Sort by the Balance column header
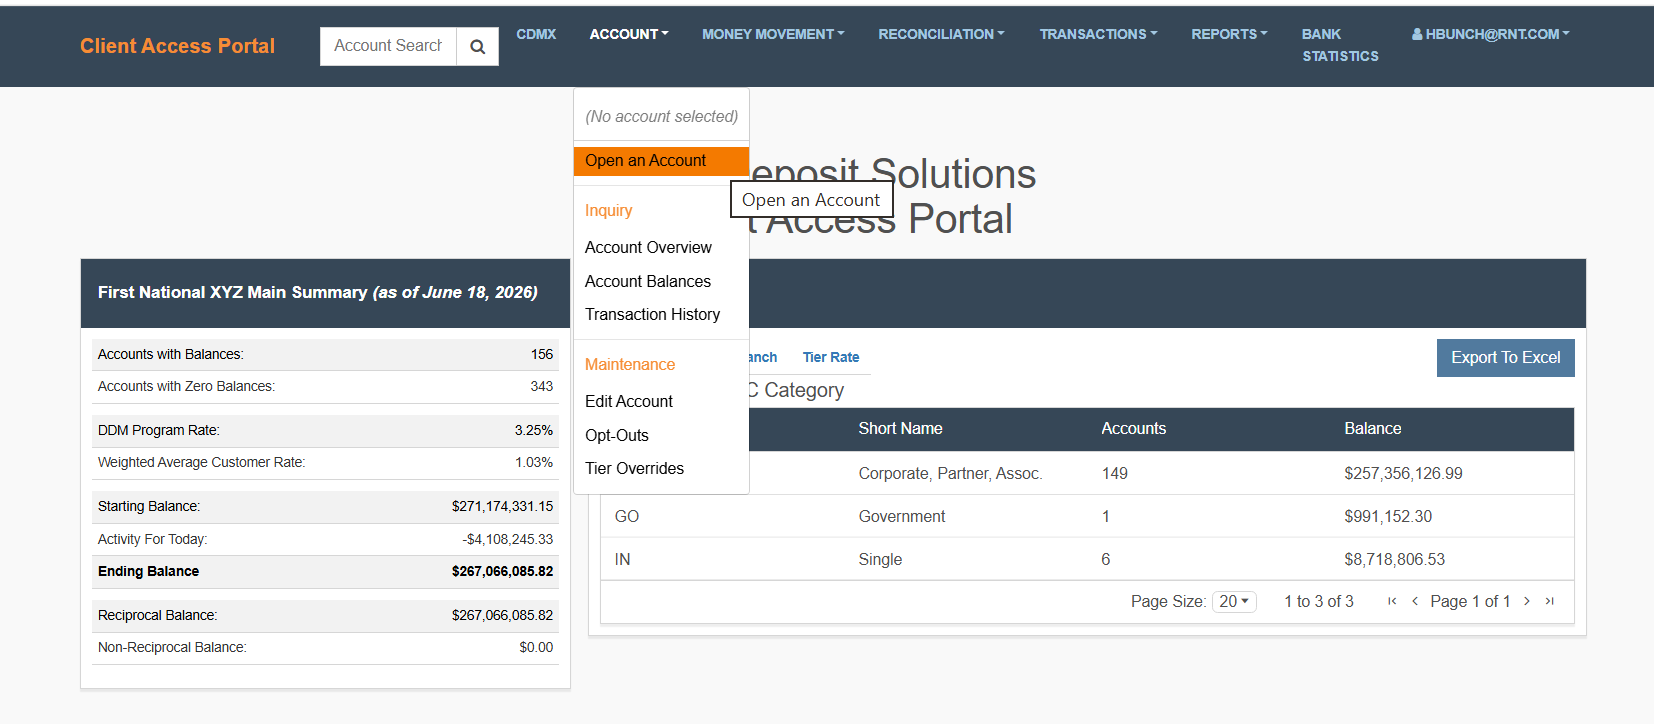 [1372, 428]
